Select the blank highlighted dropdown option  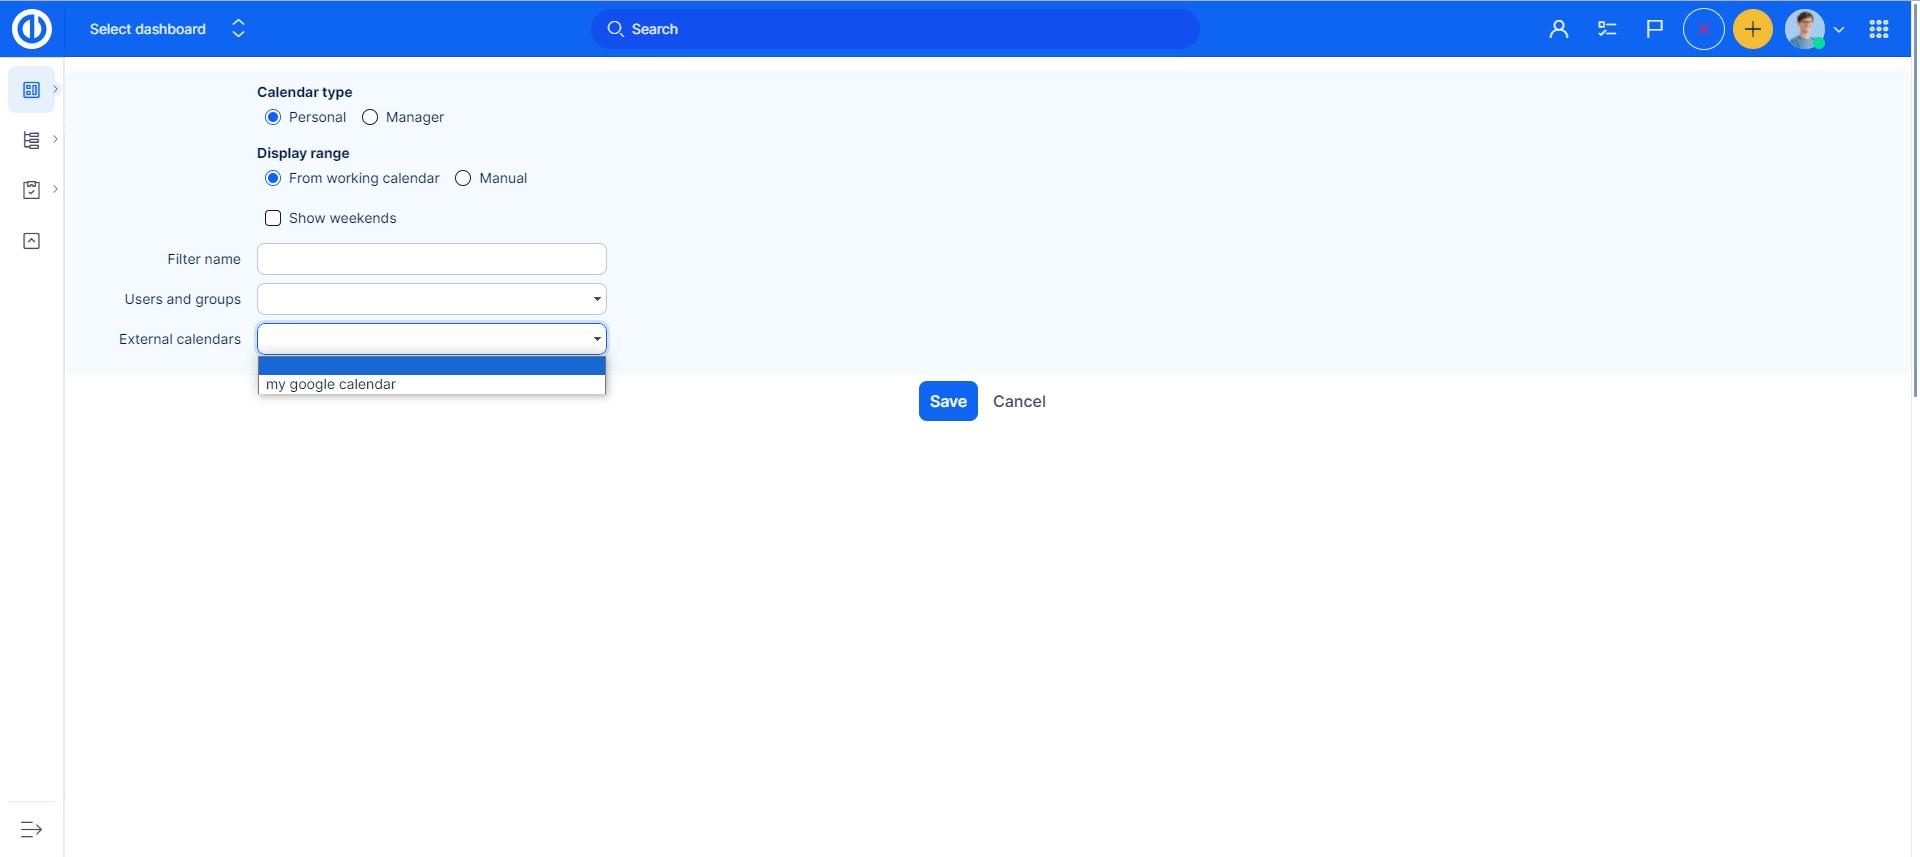(431, 366)
